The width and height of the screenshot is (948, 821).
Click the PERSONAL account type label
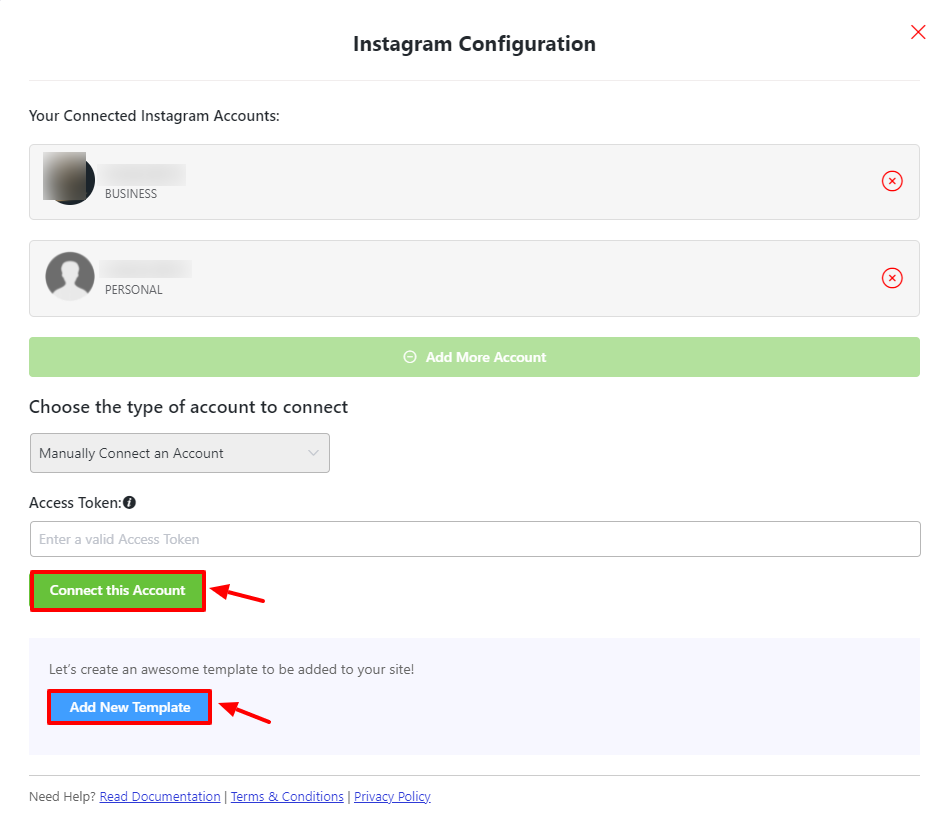tap(134, 290)
